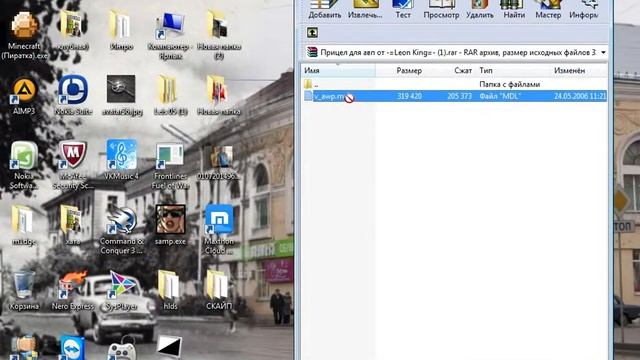
Task: Run the Тест archive test tool
Action: (x=403, y=9)
